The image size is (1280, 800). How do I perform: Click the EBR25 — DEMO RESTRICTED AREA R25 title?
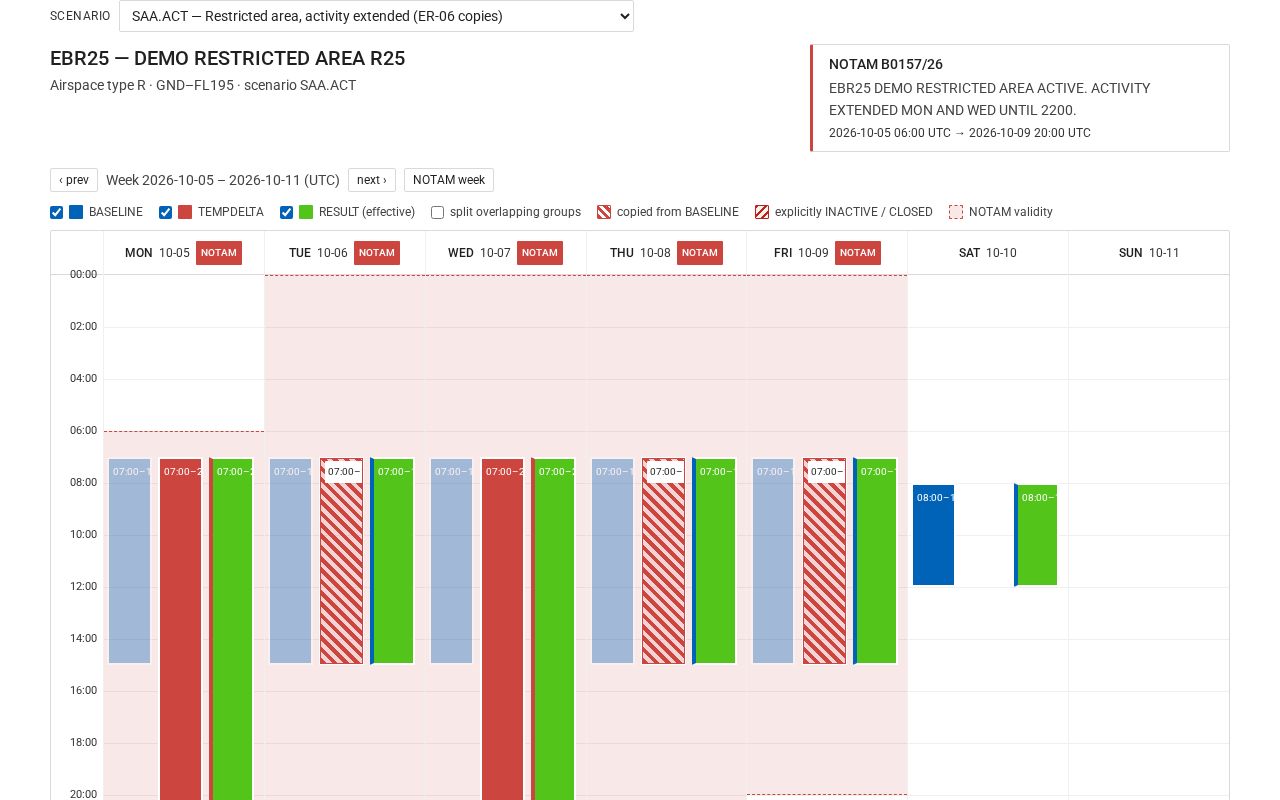[x=228, y=58]
